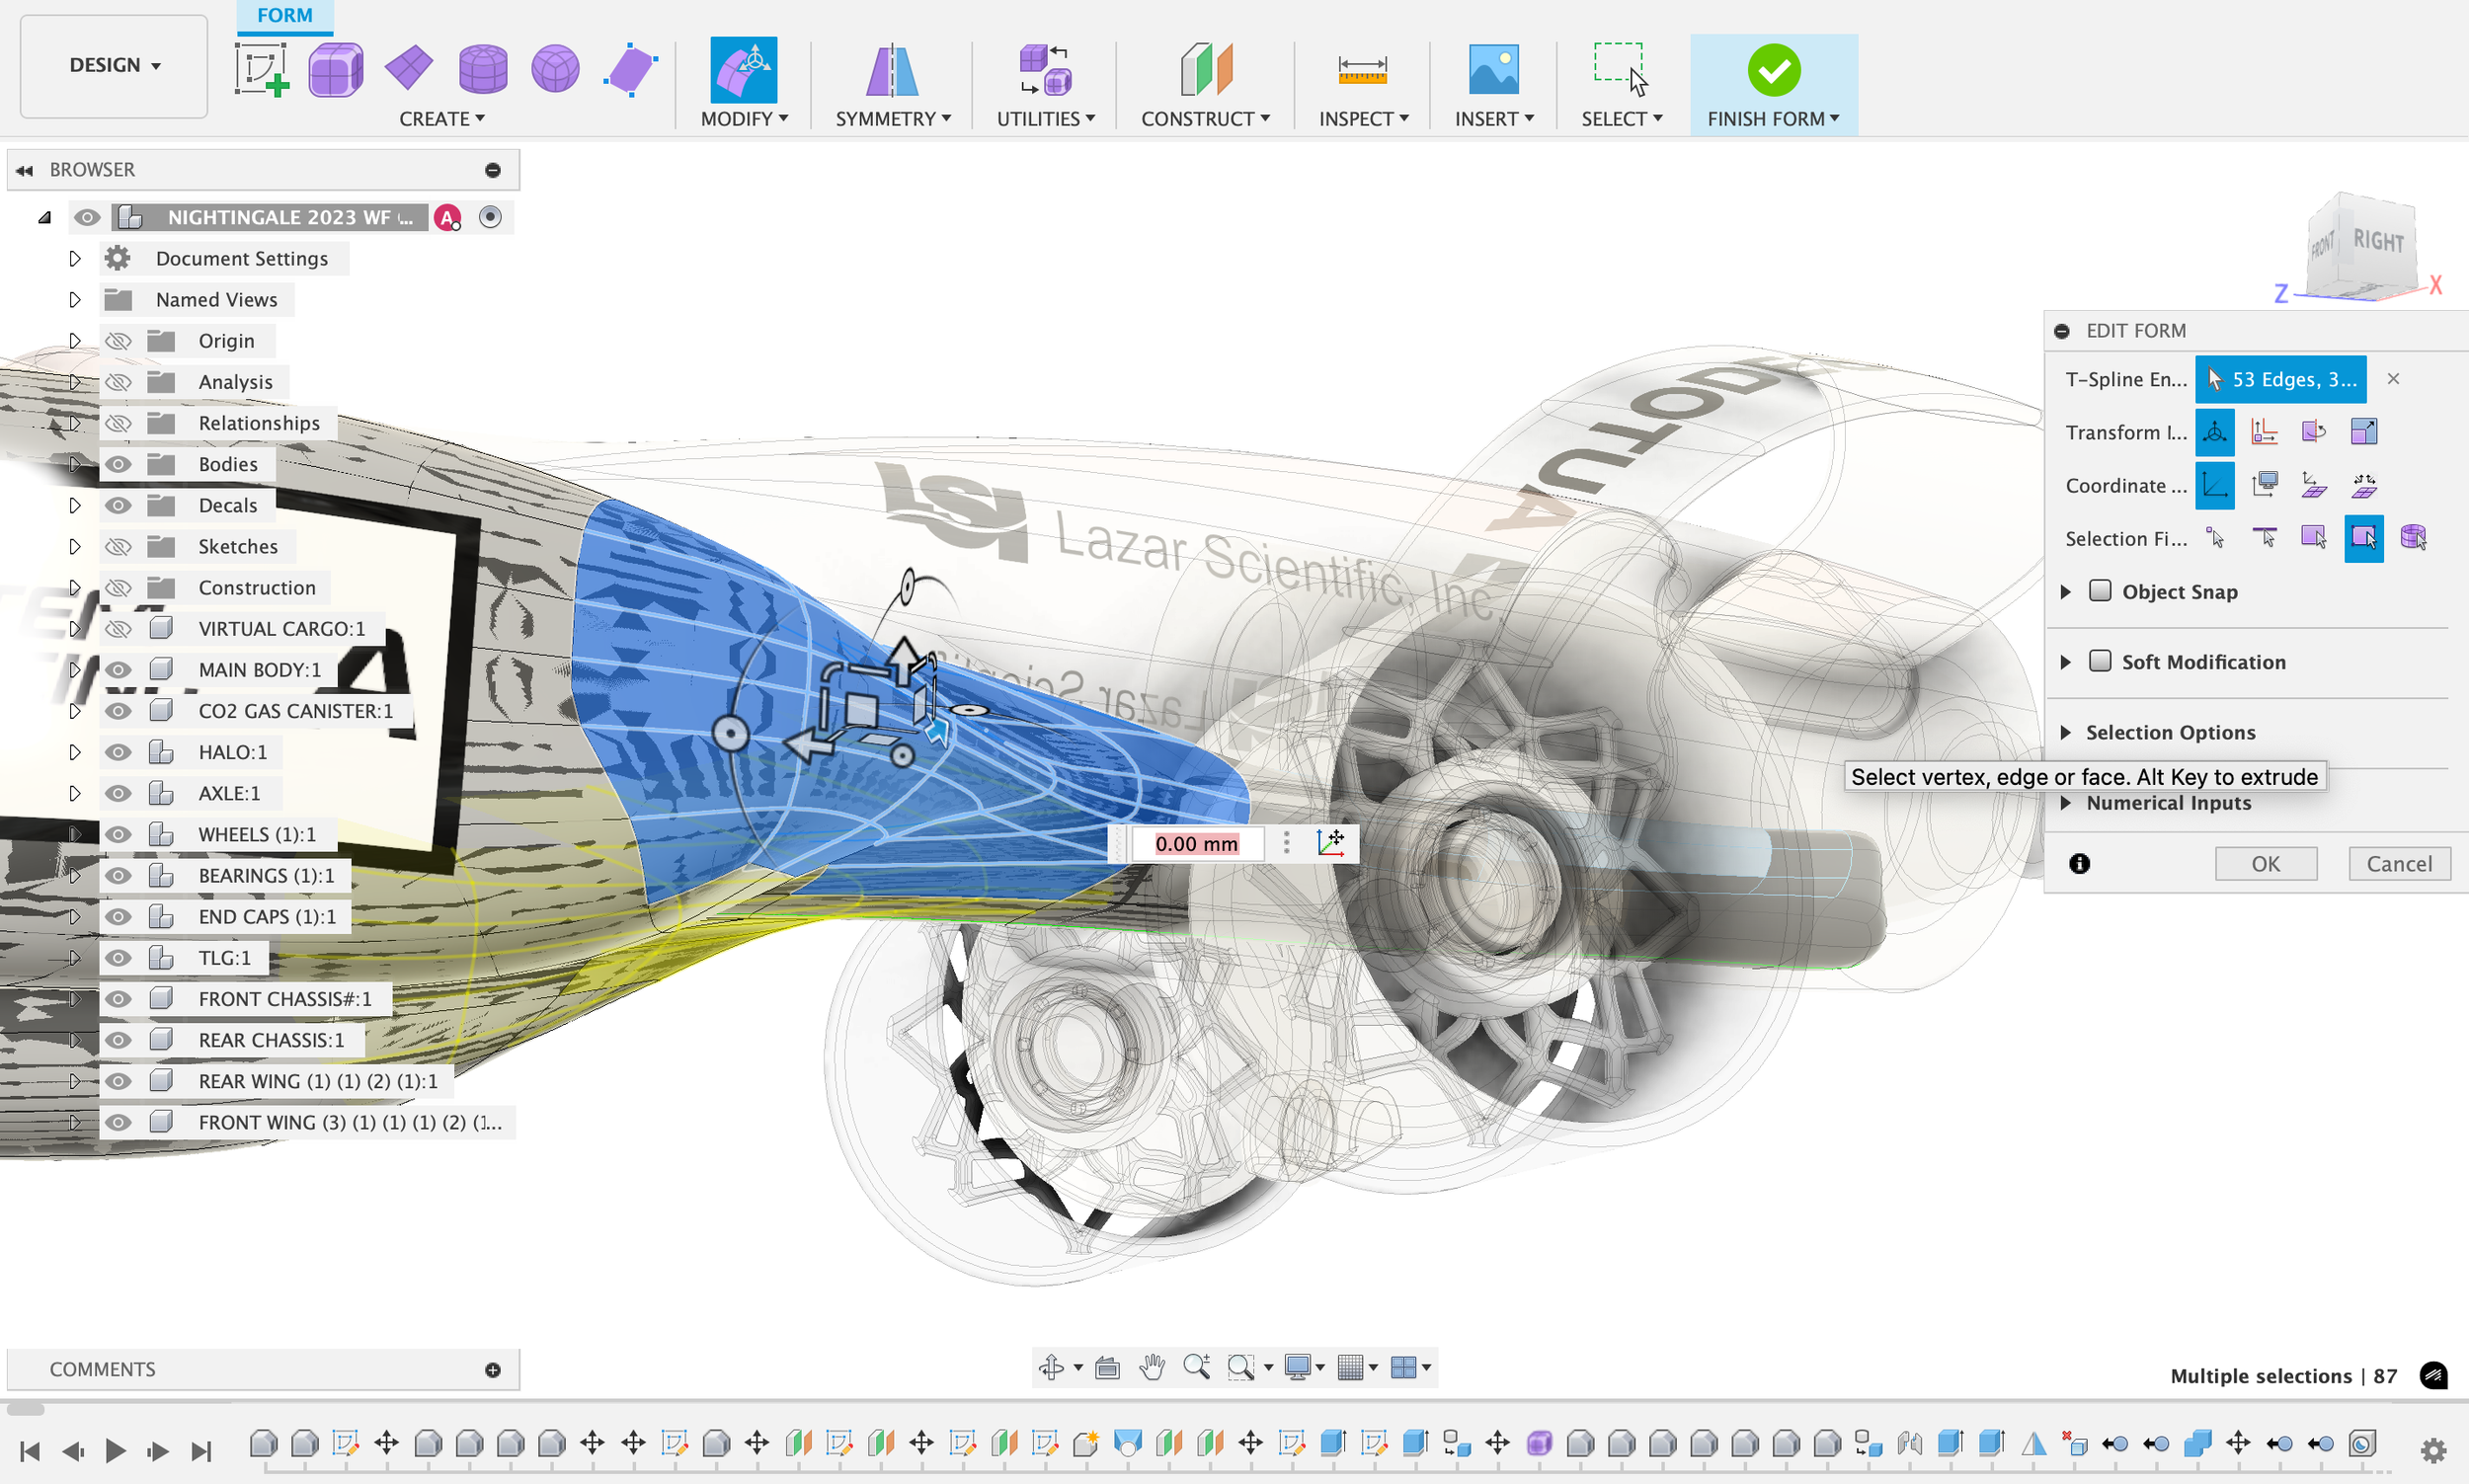Viewport: 2469px width, 1484px height.
Task: Click Cancel in Edit Form panel
Action: 2398,863
